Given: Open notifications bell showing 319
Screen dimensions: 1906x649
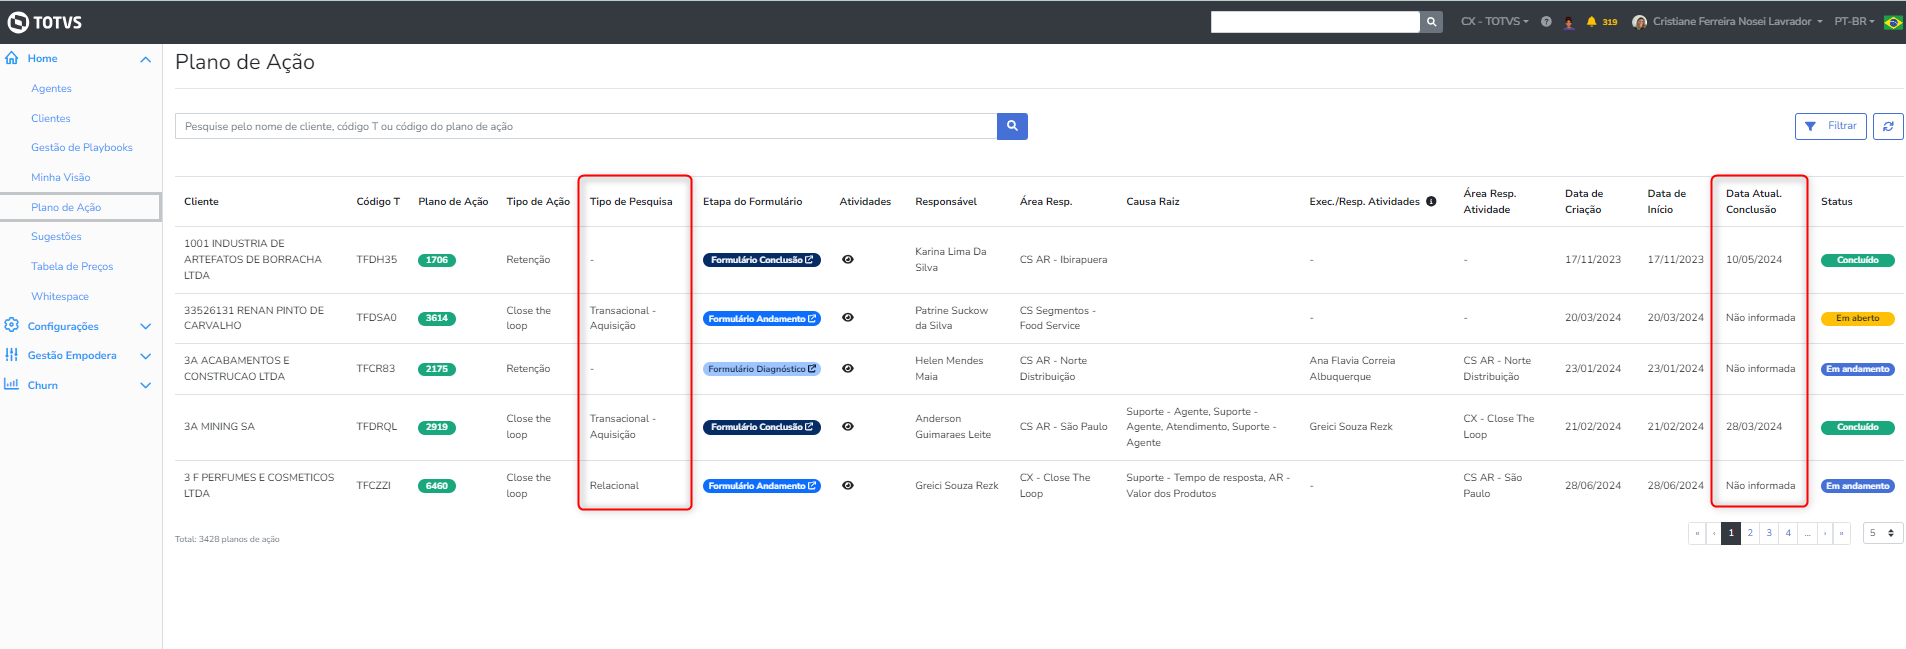Looking at the screenshot, I should coord(1592,22).
